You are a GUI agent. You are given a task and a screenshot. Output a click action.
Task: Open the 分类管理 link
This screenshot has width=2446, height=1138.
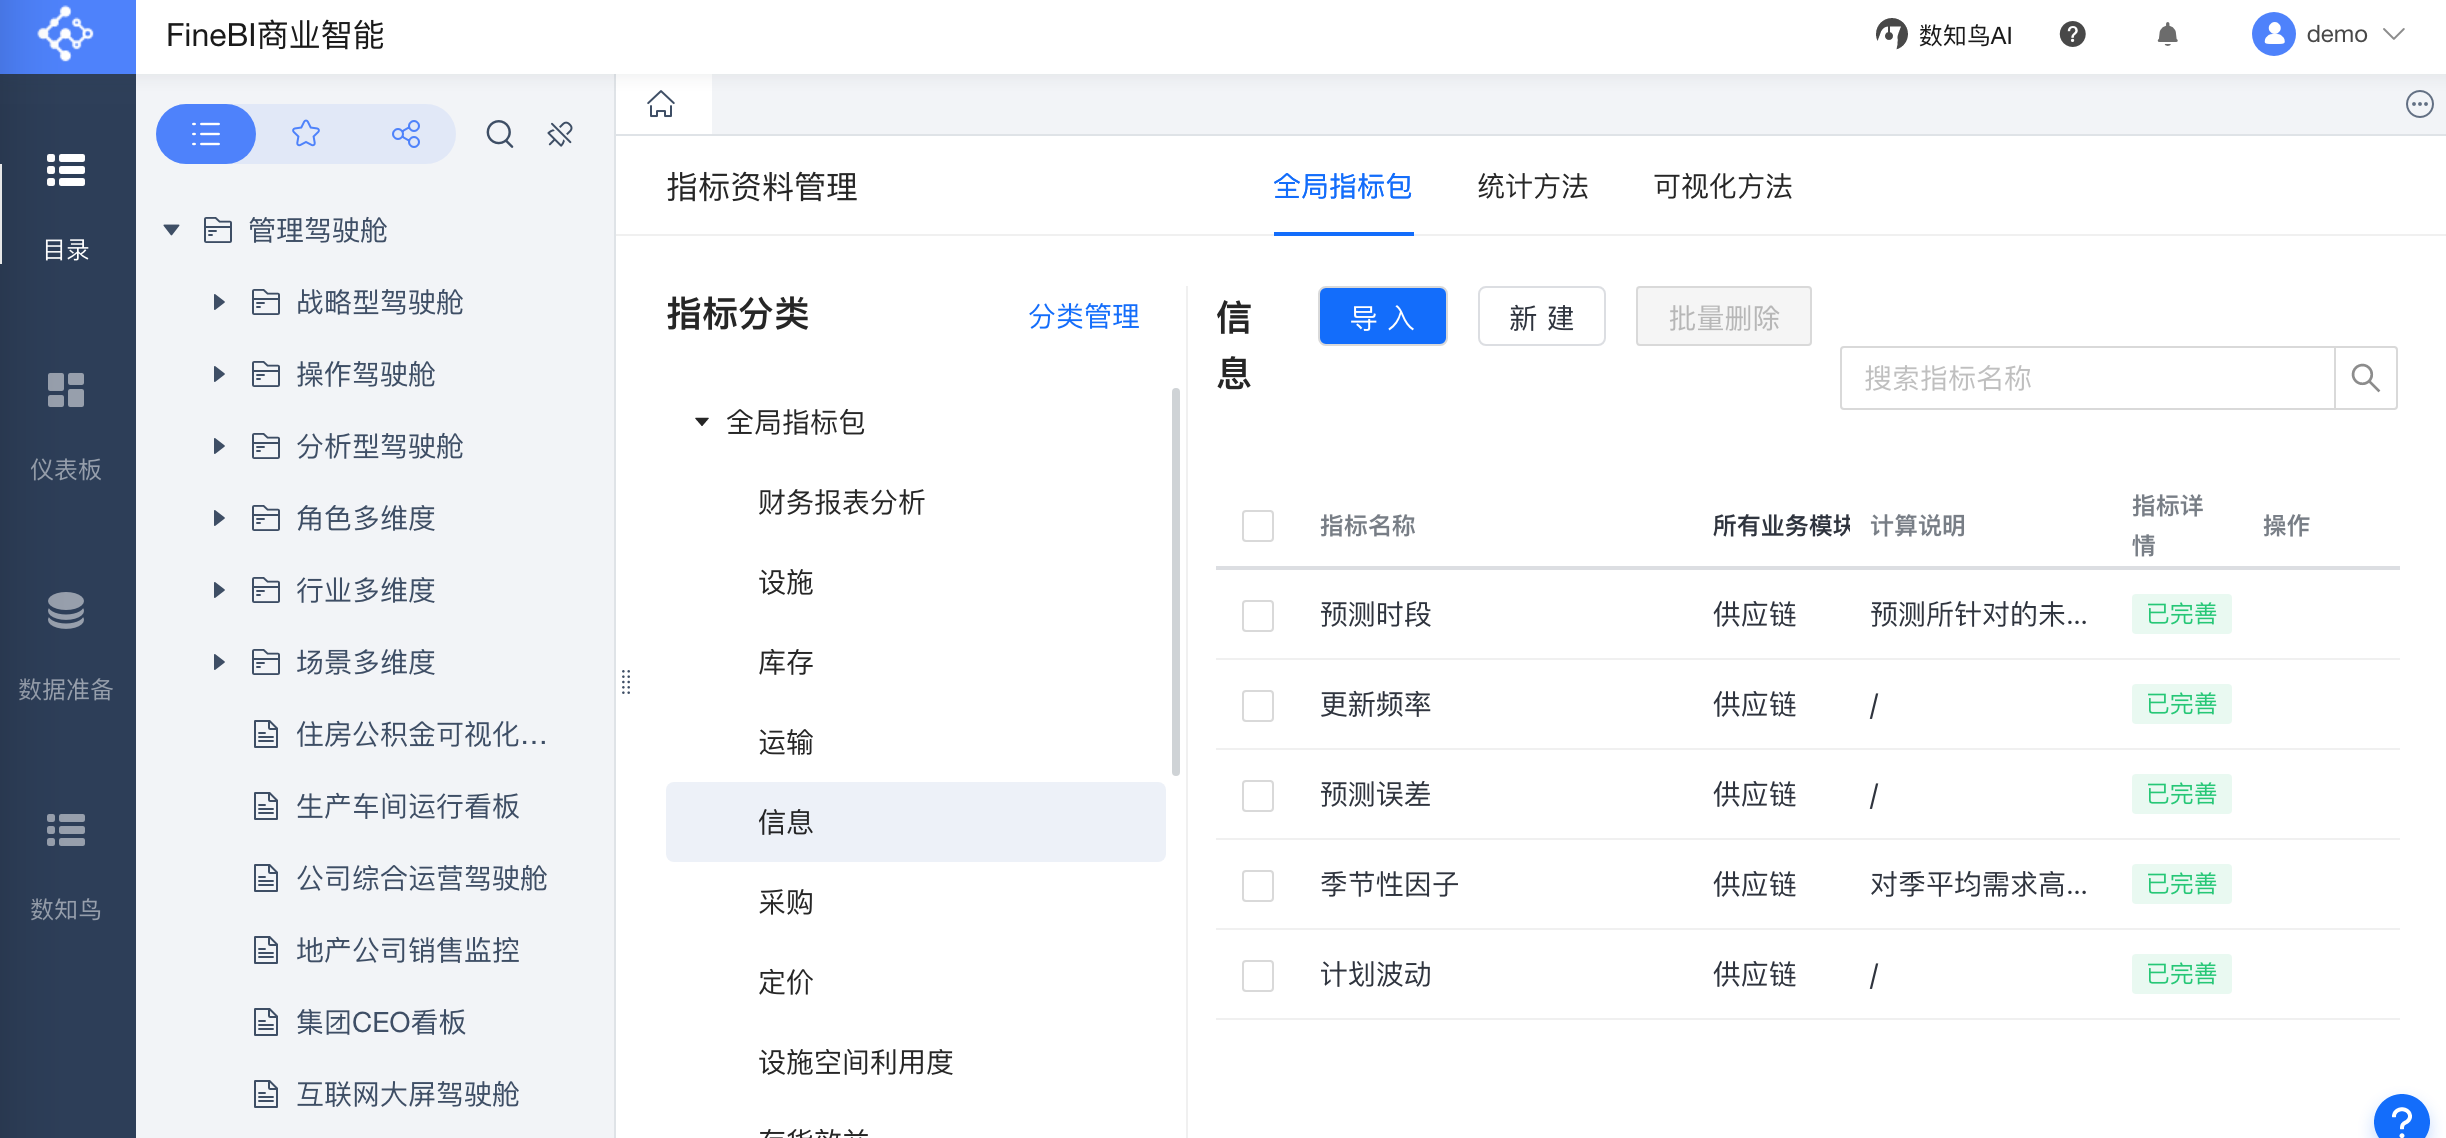coord(1083,317)
